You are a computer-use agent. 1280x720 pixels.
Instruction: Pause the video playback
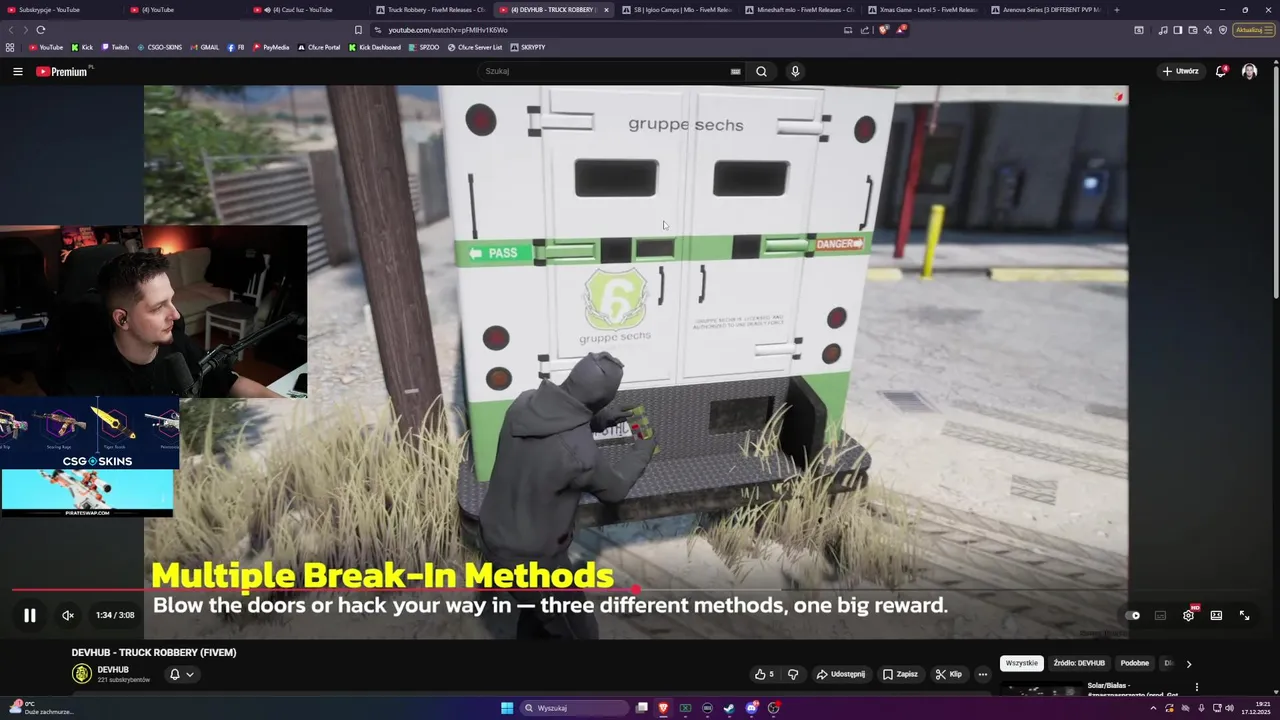29,615
